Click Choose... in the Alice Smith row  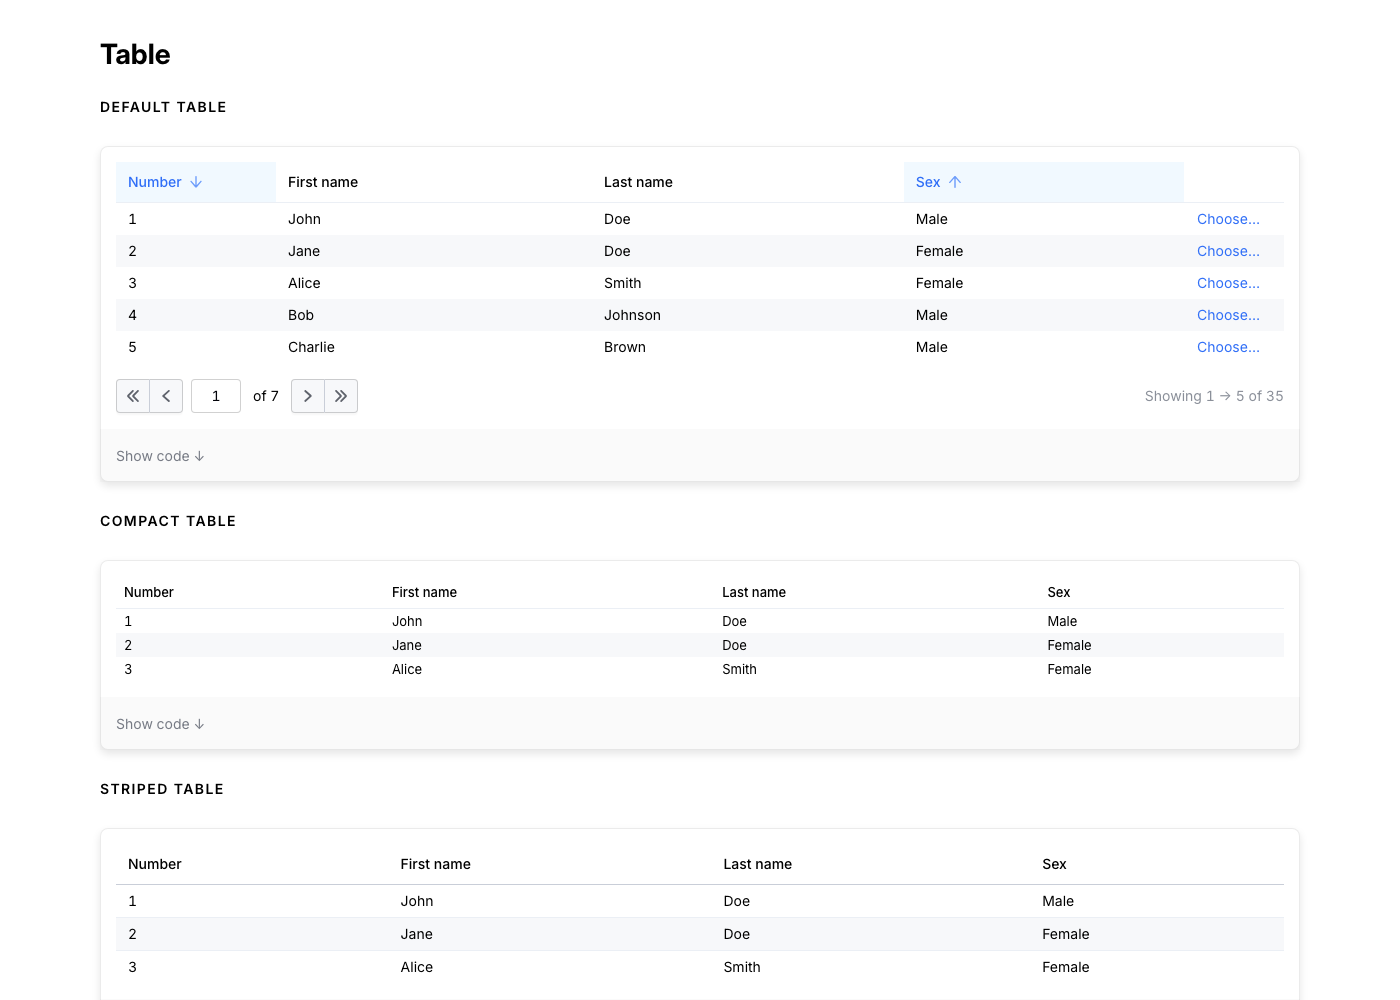click(1228, 283)
